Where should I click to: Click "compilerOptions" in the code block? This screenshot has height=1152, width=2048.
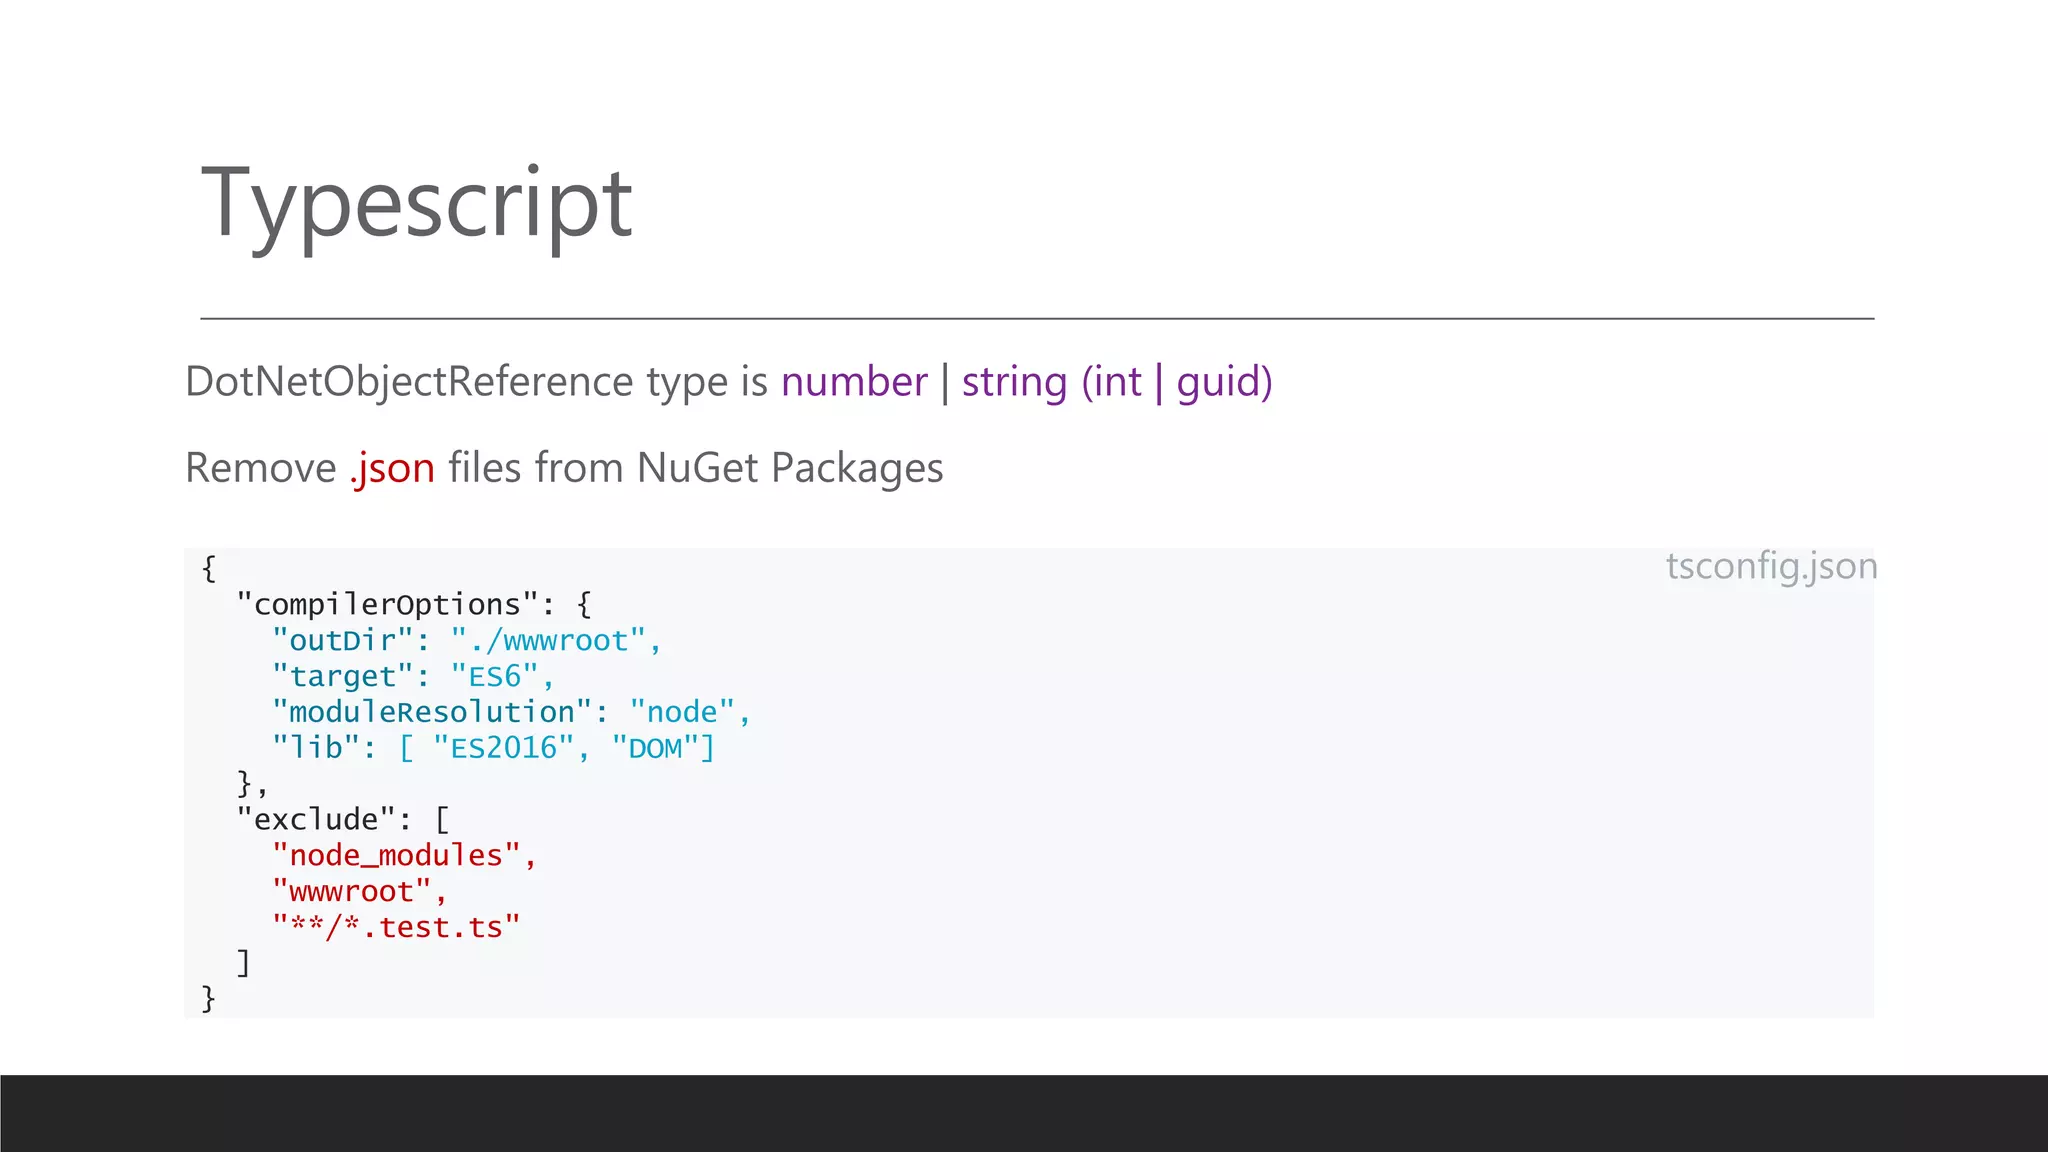coord(387,604)
